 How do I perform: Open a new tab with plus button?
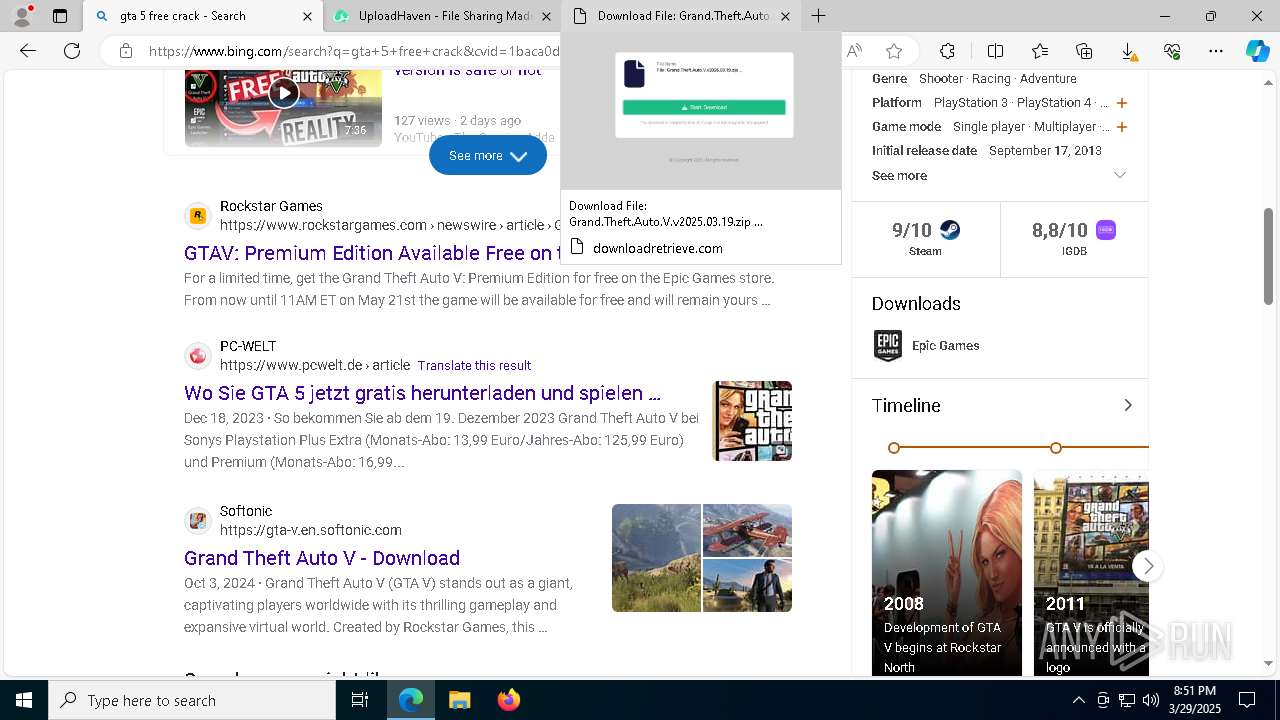[x=818, y=16]
